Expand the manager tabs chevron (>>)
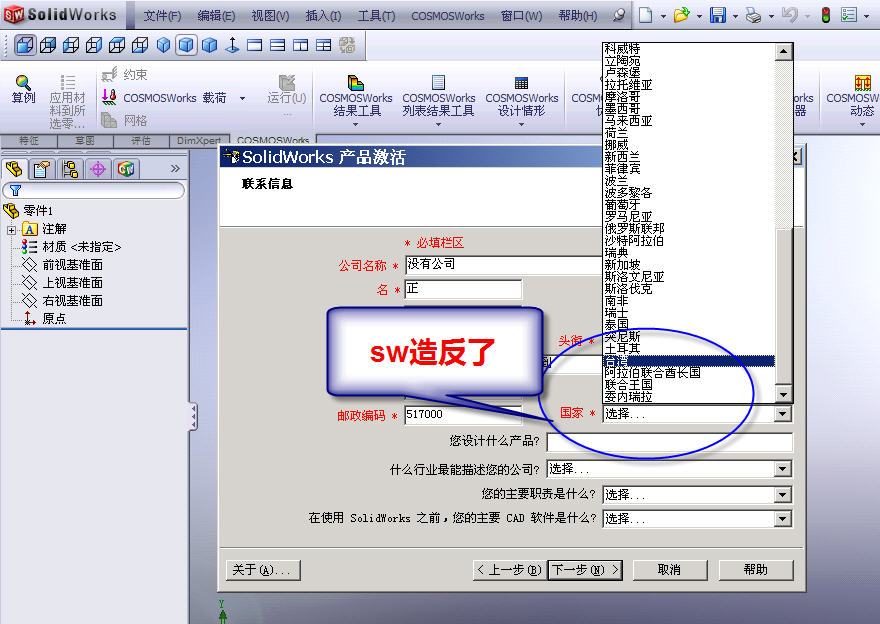Screen dimensions: 880x624 coord(175,168)
